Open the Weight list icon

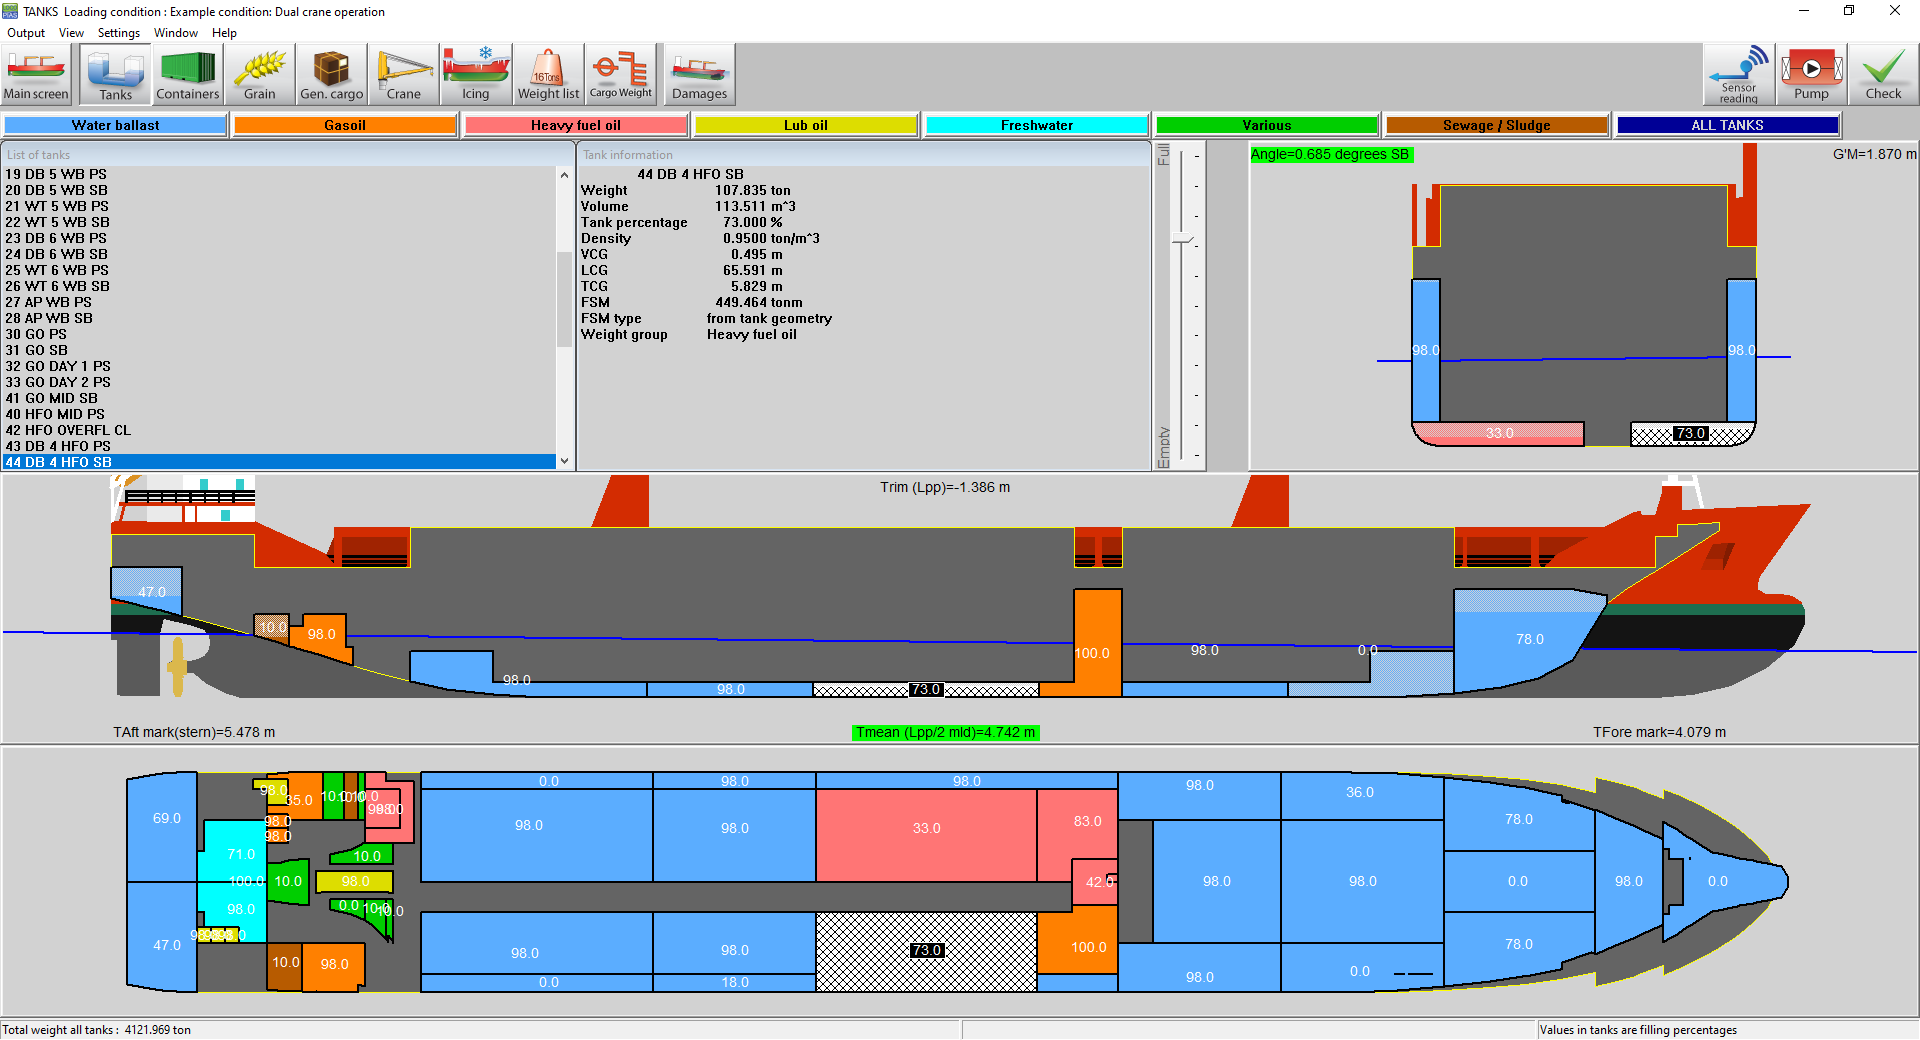coord(548,75)
